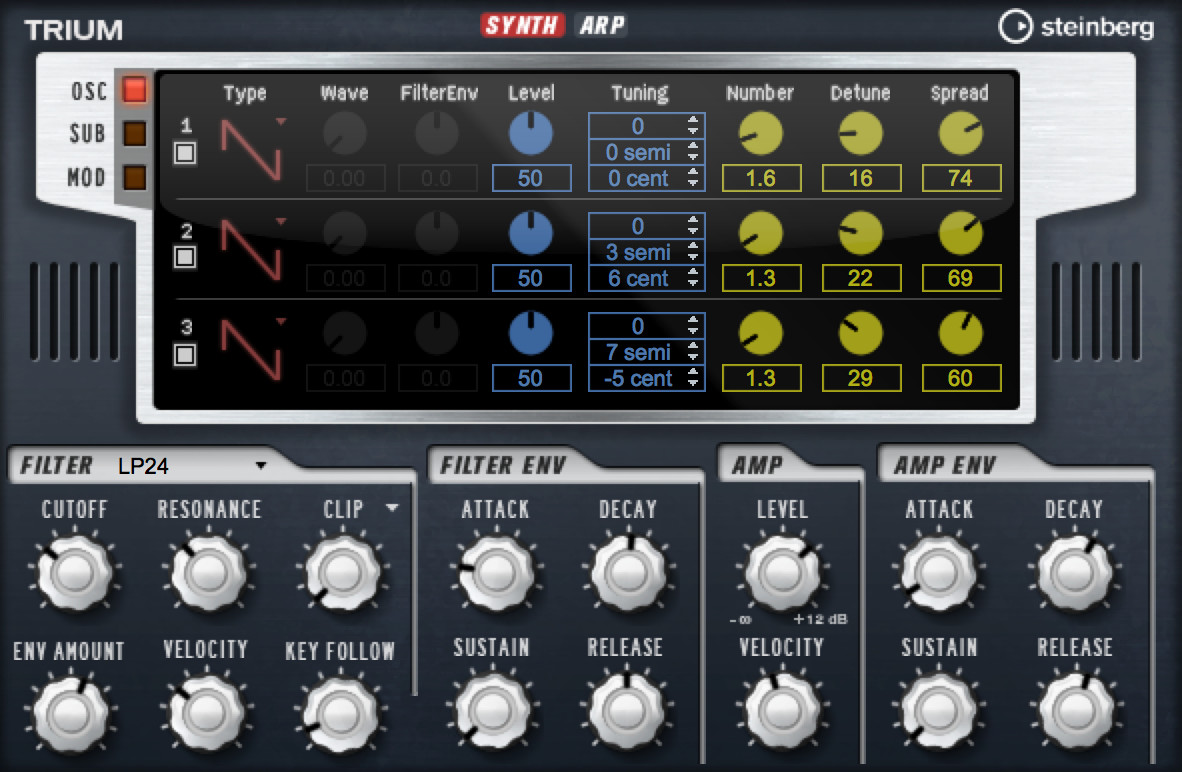Image resolution: width=1182 pixels, height=772 pixels.
Task: Open oscillator 3 type dropdown arrow
Action: 281,322
